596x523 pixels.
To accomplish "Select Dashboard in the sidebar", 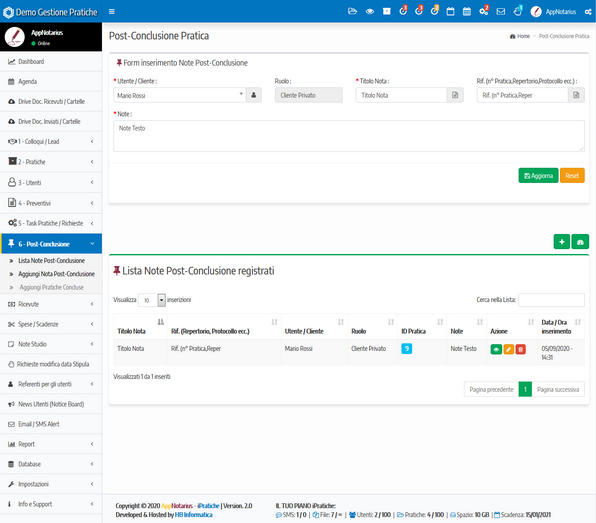I will coord(51,62).
